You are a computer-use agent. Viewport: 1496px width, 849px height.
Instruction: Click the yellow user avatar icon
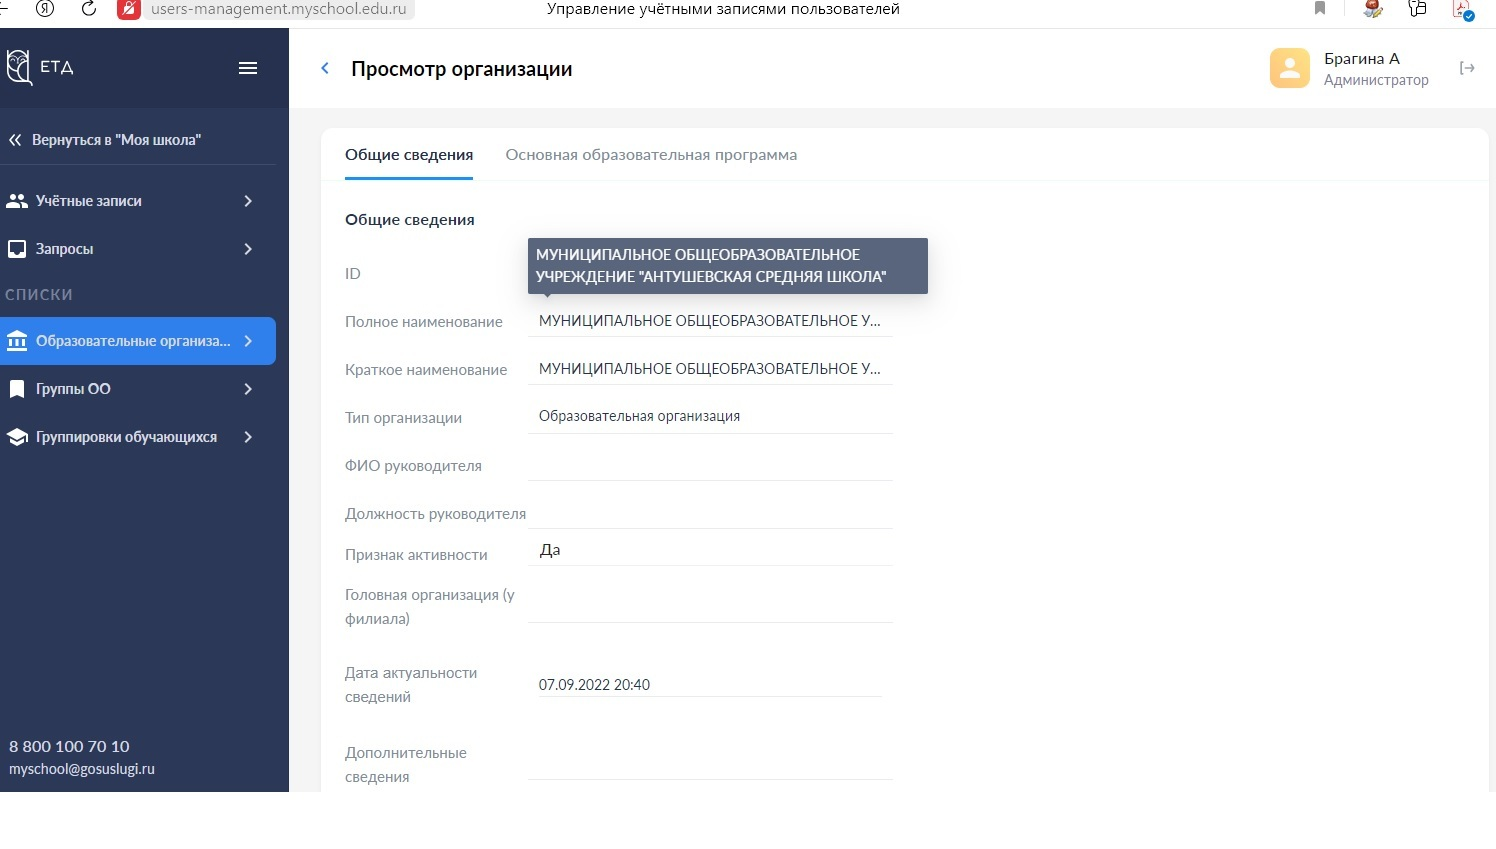coord(1290,68)
